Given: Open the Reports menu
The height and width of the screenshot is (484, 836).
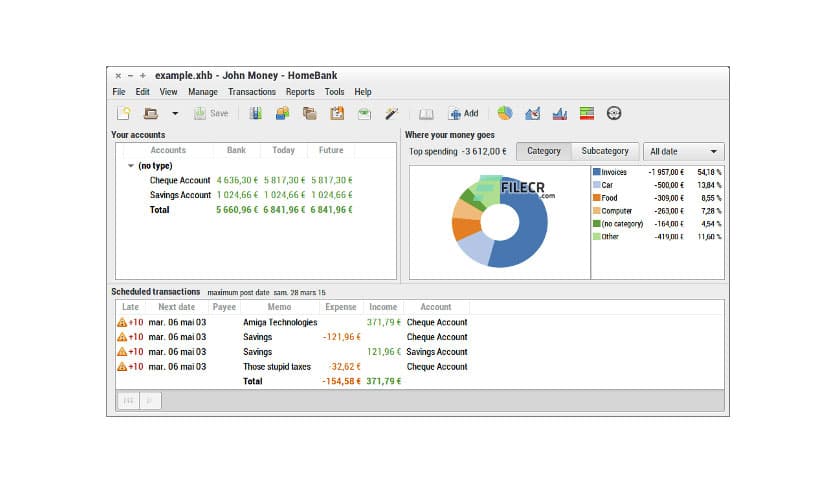Looking at the screenshot, I should 300,92.
